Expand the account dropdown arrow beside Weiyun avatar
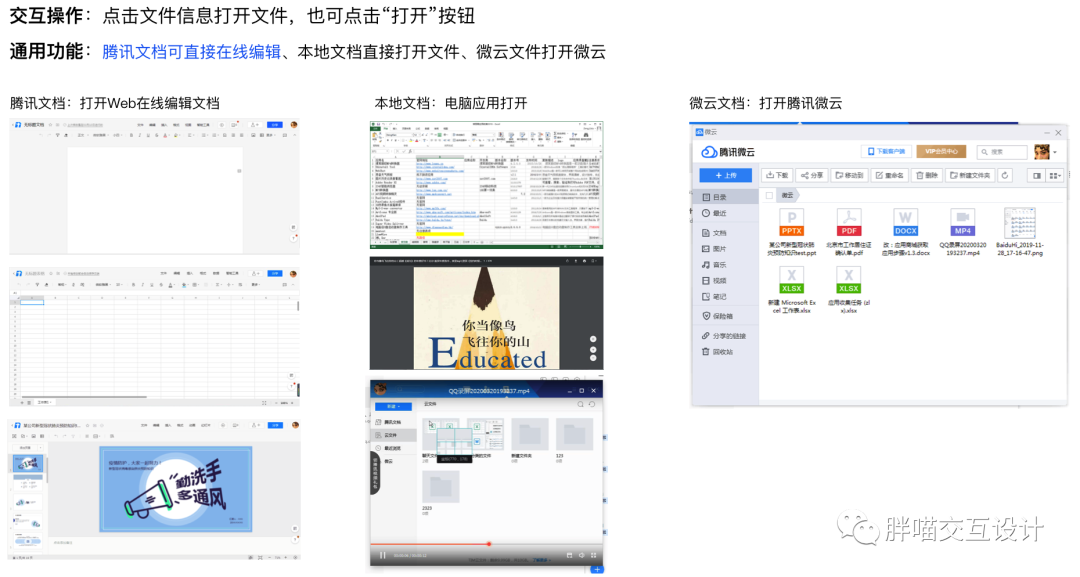Screen dimensions: 1080x577 1055,152
